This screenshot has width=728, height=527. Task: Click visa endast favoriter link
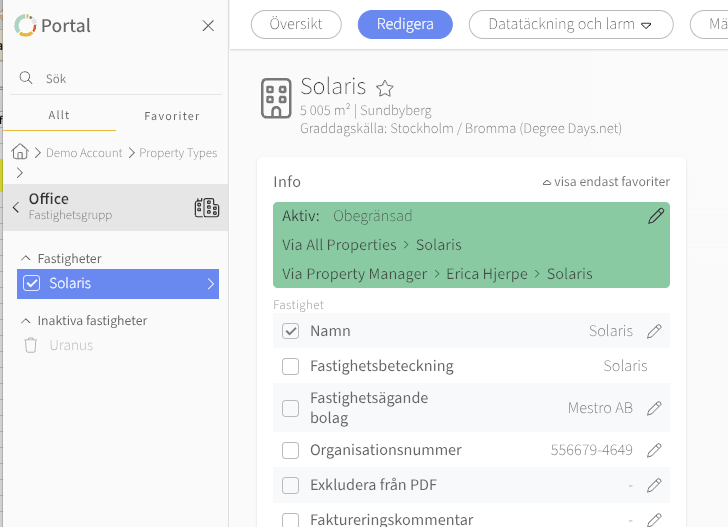(x=606, y=182)
